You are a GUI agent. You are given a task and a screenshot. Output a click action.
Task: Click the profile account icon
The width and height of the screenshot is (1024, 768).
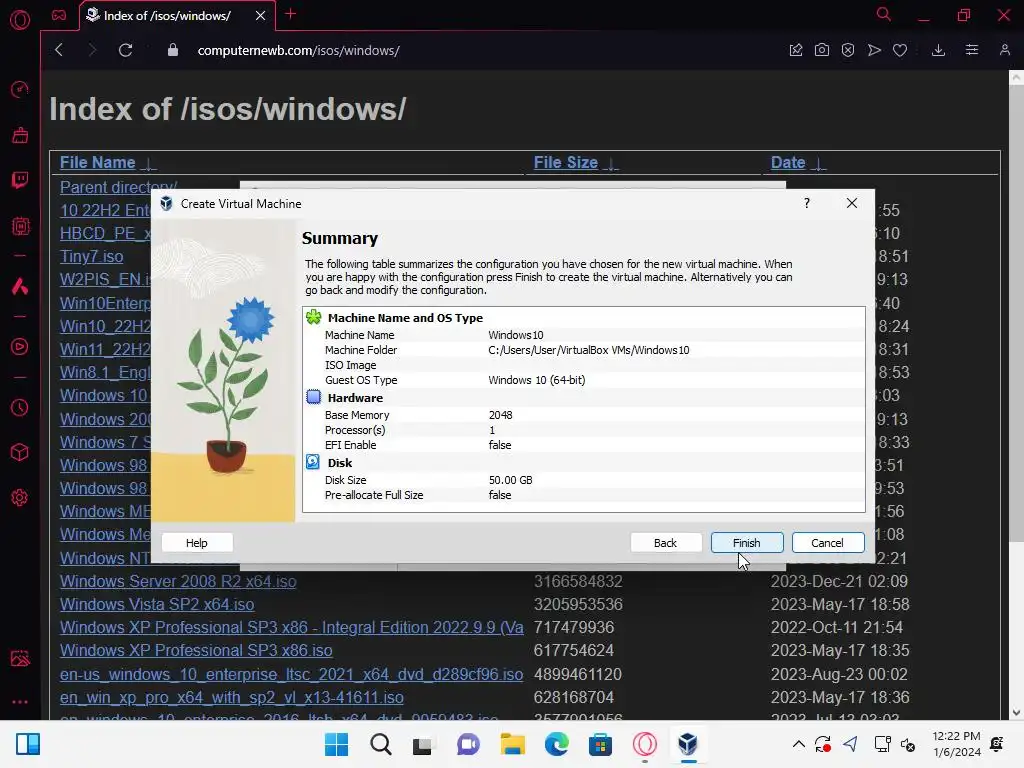click(1004, 50)
